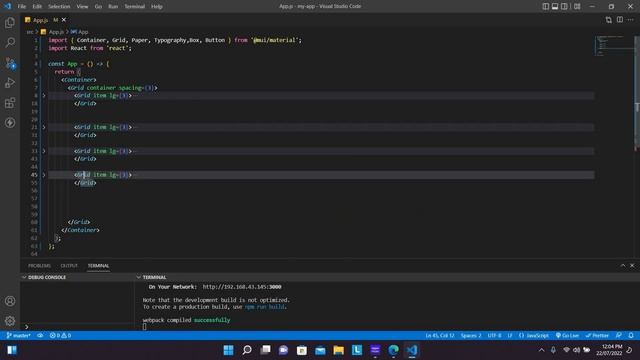Viewport: 640px width, 360px height.
Task: Click the LF end of line selector
Action: coord(510,336)
